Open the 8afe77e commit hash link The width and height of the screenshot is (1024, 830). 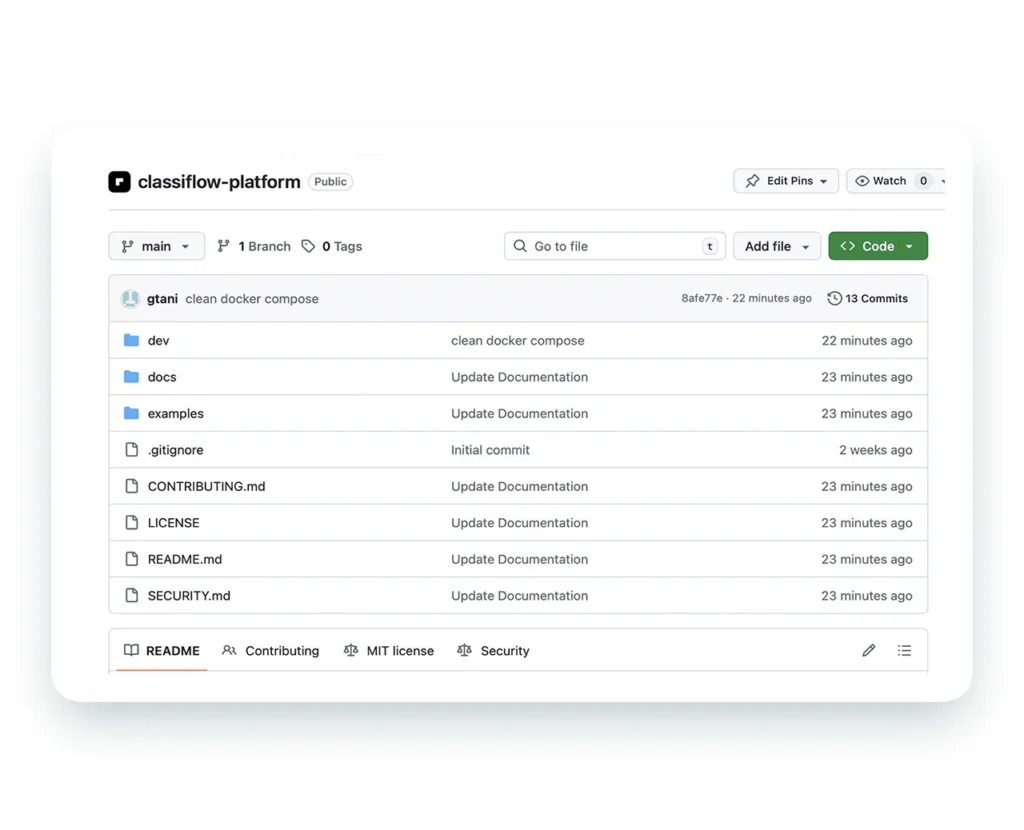pyautogui.click(x=701, y=299)
